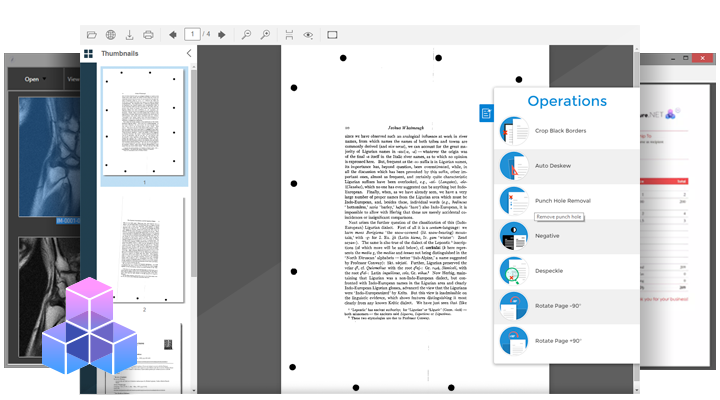
Task: Go to the previous page arrow
Action: click(173, 35)
